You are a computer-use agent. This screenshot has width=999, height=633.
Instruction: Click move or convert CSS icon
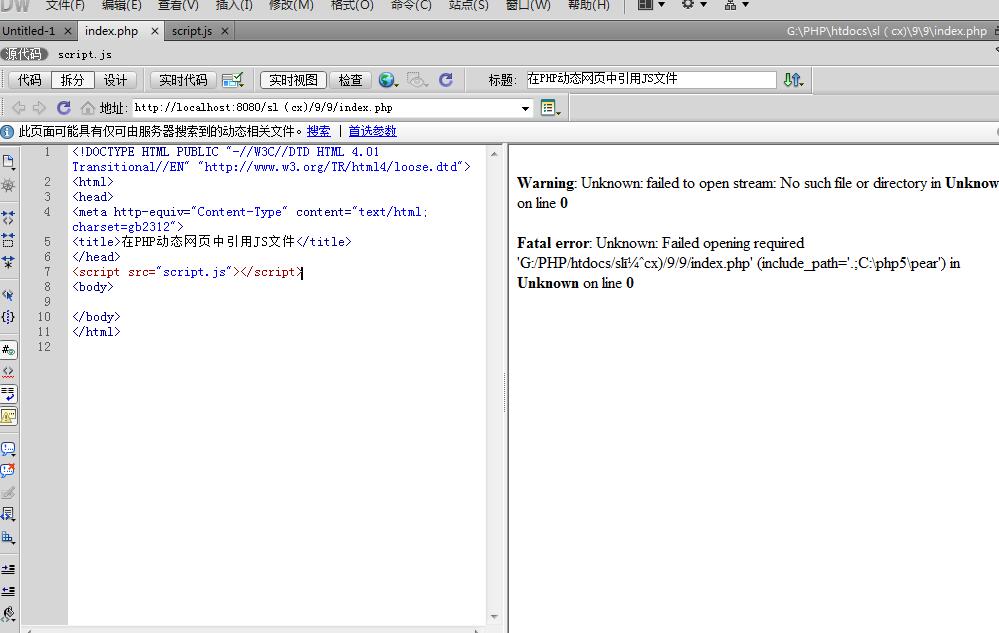pyautogui.click(x=8, y=537)
